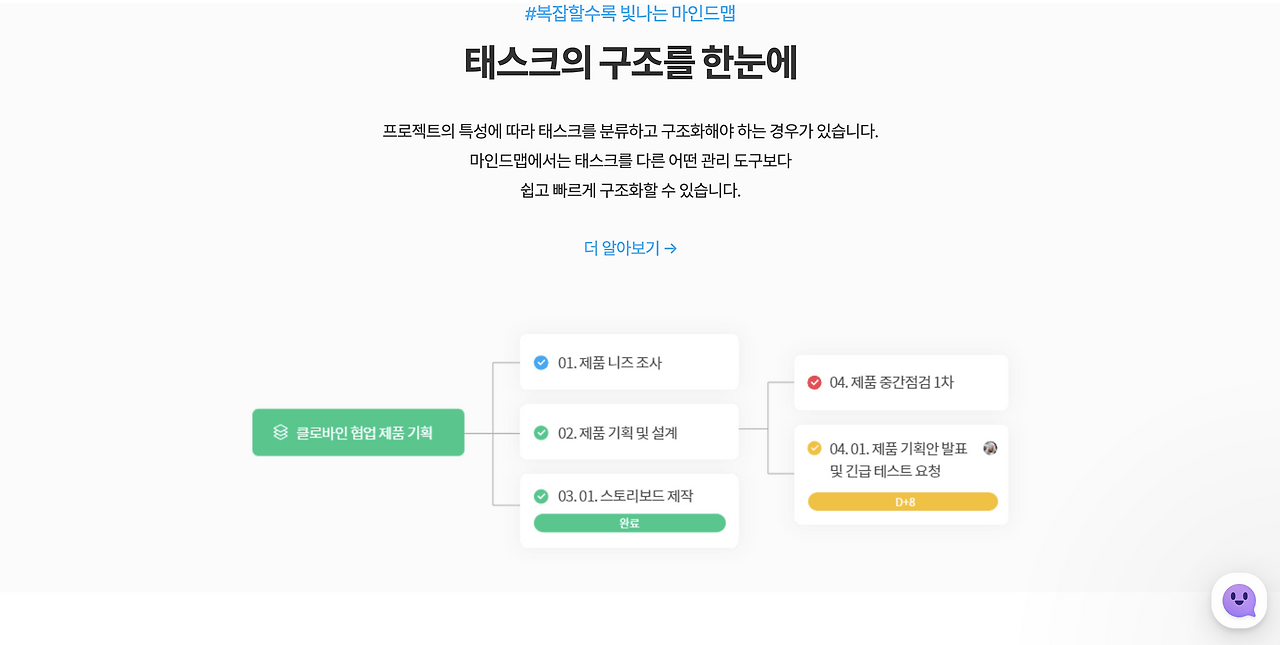Screen dimensions: 1280x645
Task: Toggle blue check on 01. 제품 니즈 조사
Action: click(541, 362)
